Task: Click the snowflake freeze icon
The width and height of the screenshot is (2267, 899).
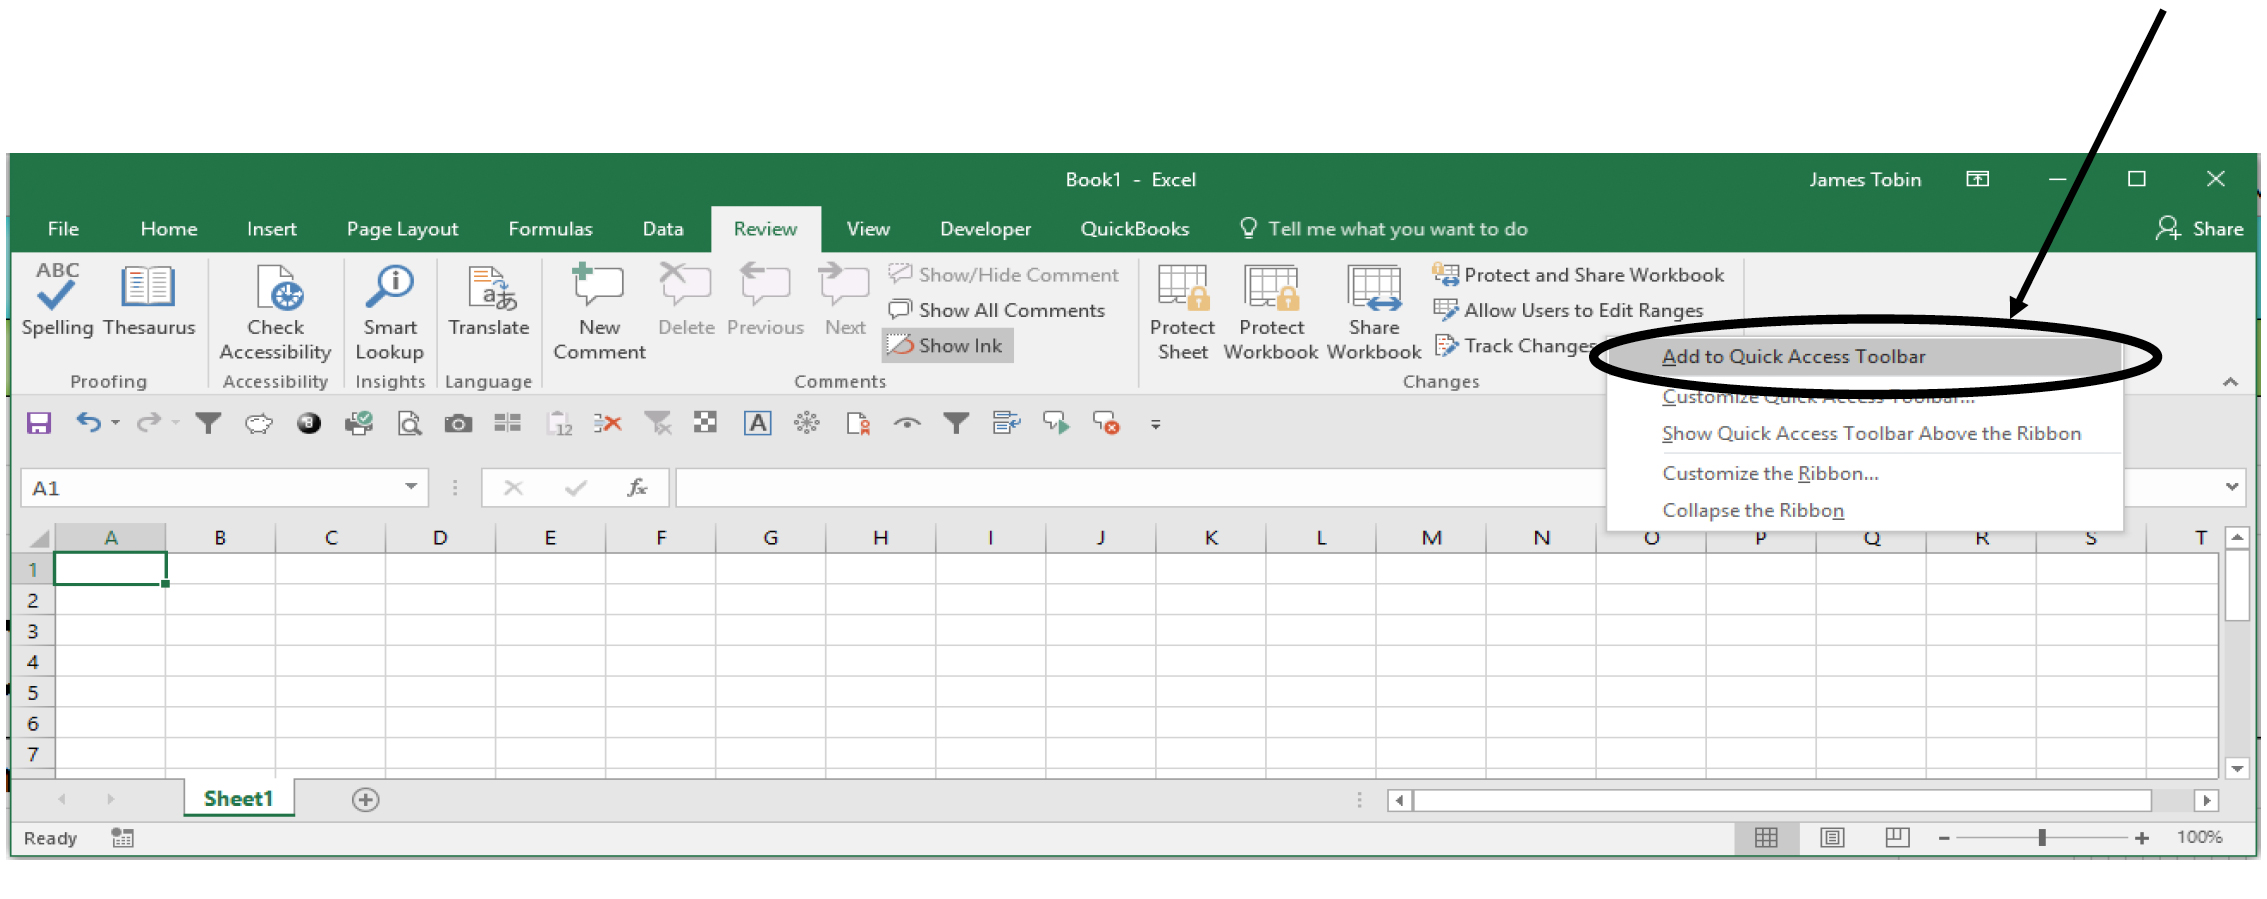Action: click(807, 423)
